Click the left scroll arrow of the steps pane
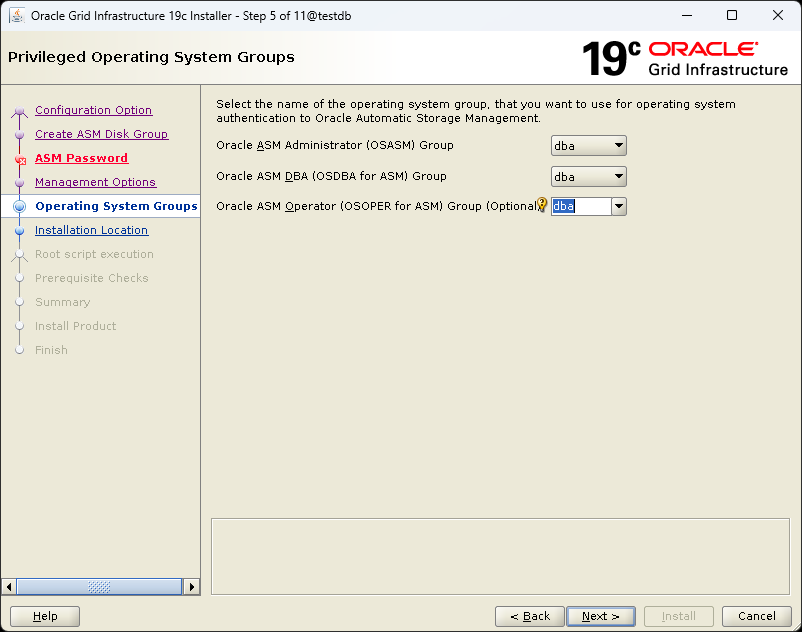This screenshot has height=632, width=802. point(9,586)
